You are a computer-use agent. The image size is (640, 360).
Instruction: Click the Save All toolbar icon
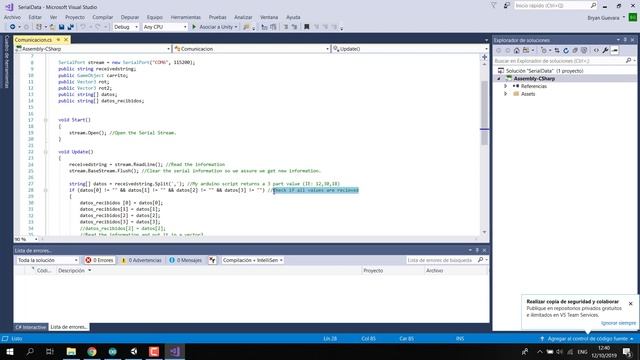(71, 27)
